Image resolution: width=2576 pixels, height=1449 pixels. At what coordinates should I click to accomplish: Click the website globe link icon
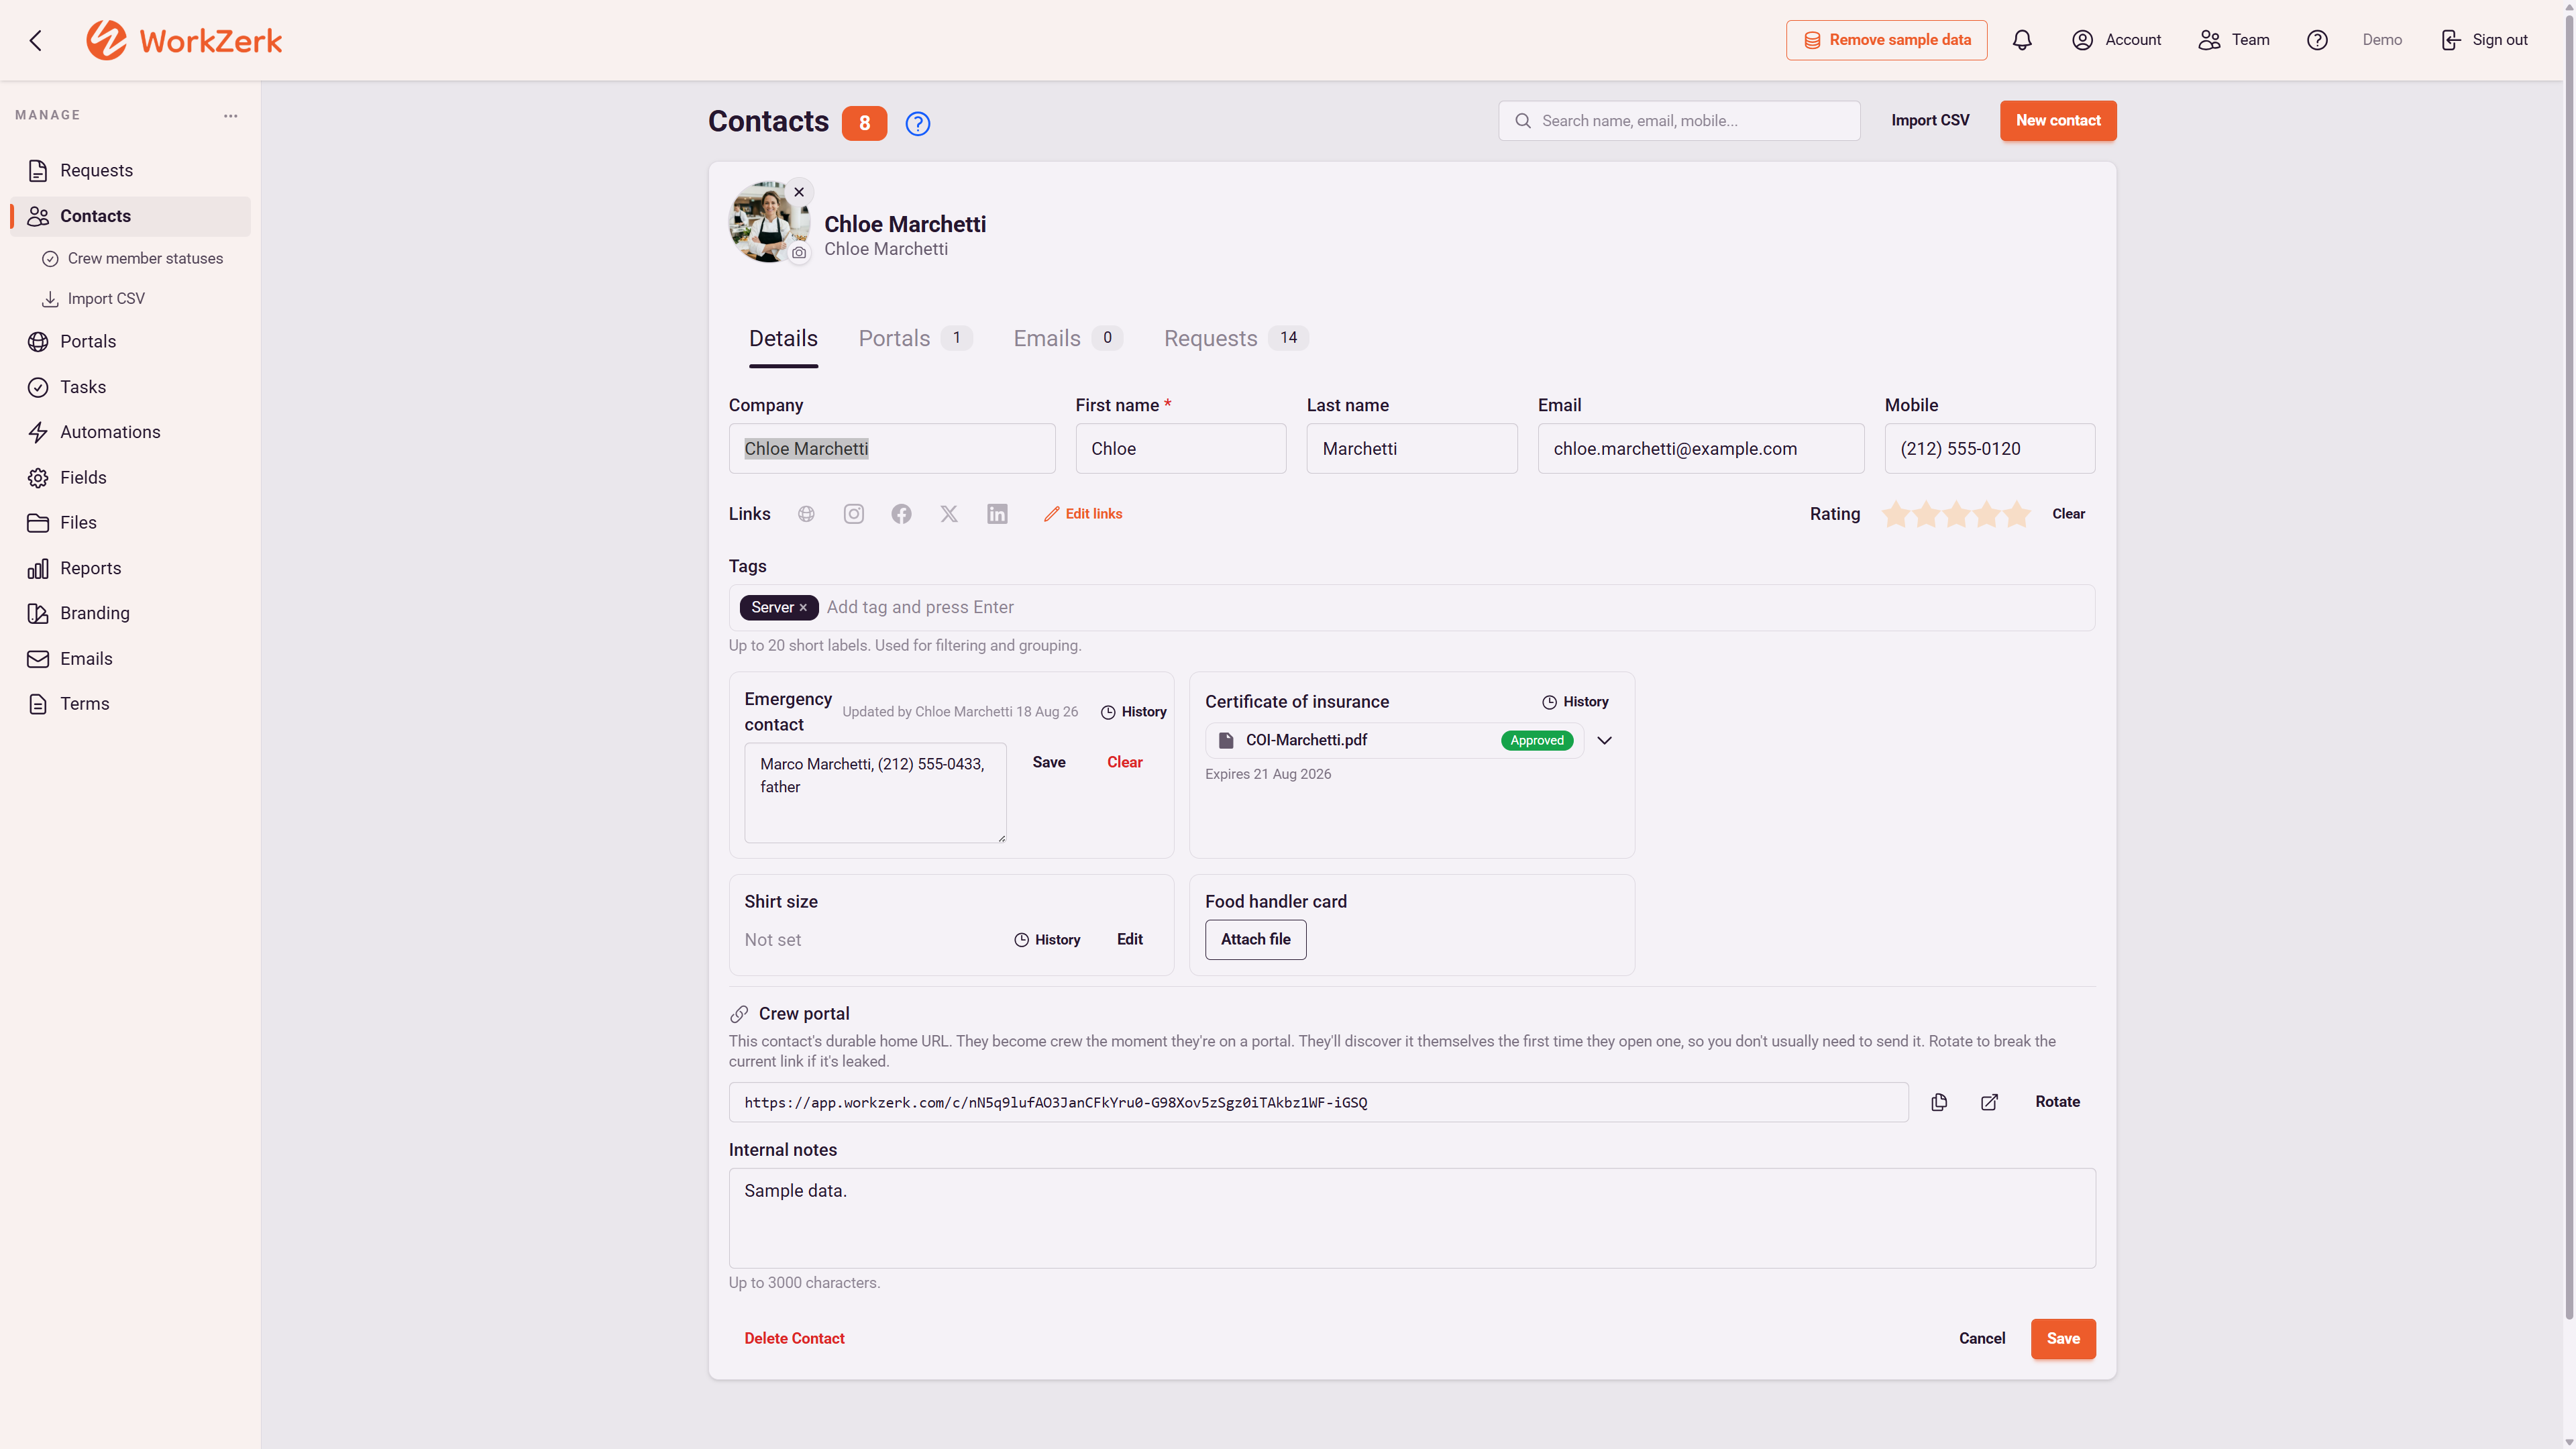pyautogui.click(x=806, y=514)
